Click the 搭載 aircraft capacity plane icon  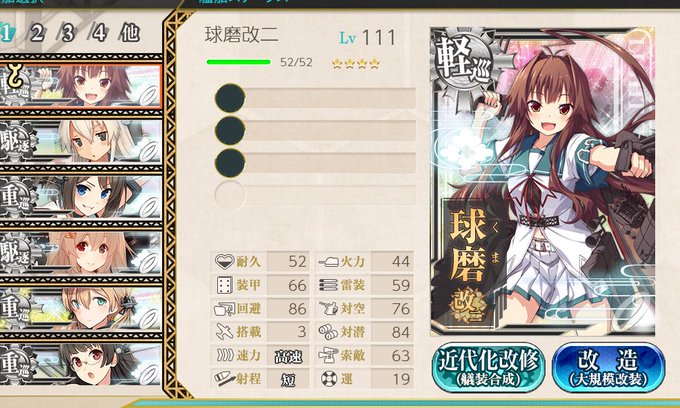pos(224,332)
